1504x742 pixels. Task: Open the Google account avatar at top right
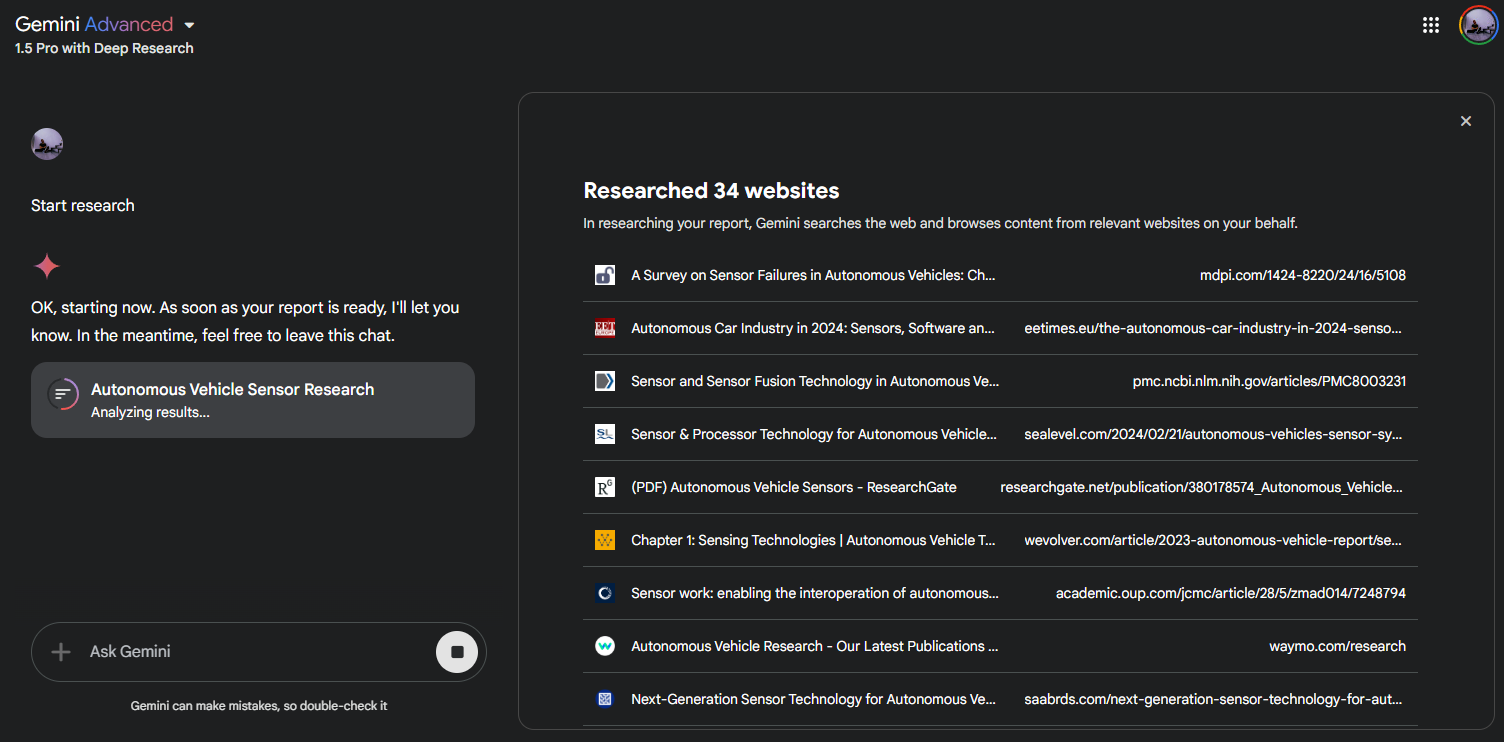[x=1478, y=25]
